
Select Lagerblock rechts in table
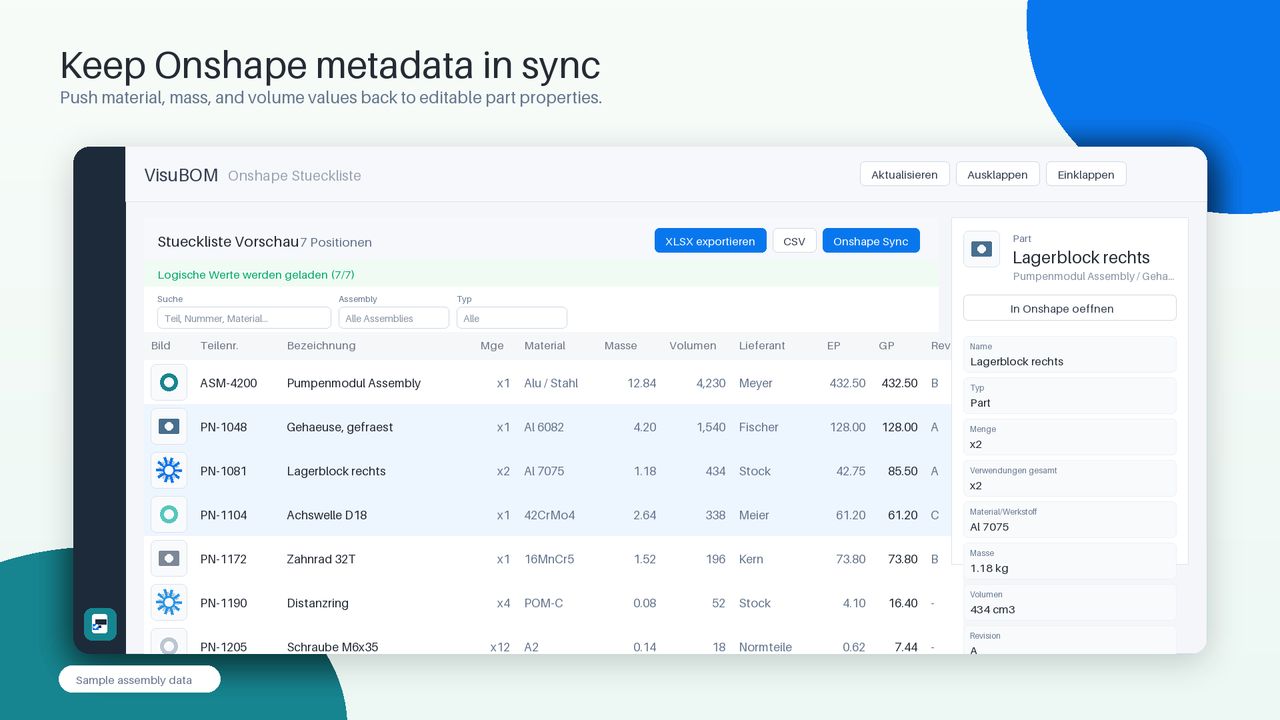(336, 471)
